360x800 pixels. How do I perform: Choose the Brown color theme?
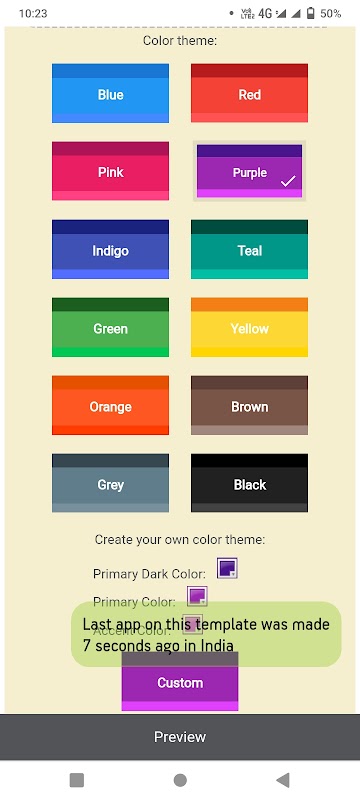coord(249,405)
